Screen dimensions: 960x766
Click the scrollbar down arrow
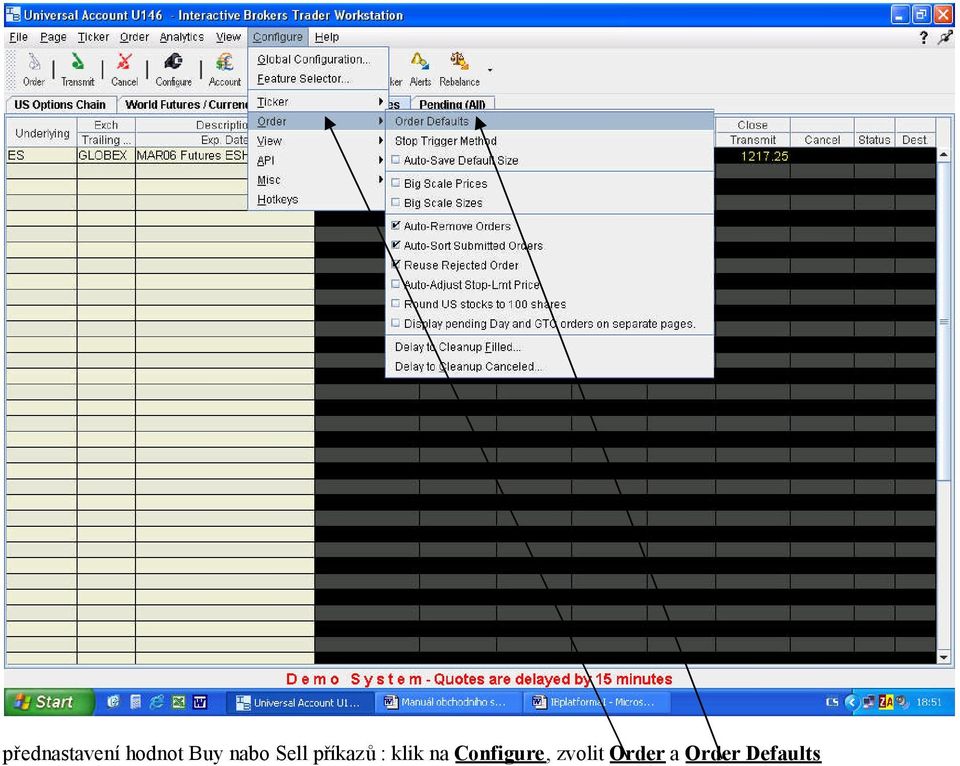coord(944,657)
